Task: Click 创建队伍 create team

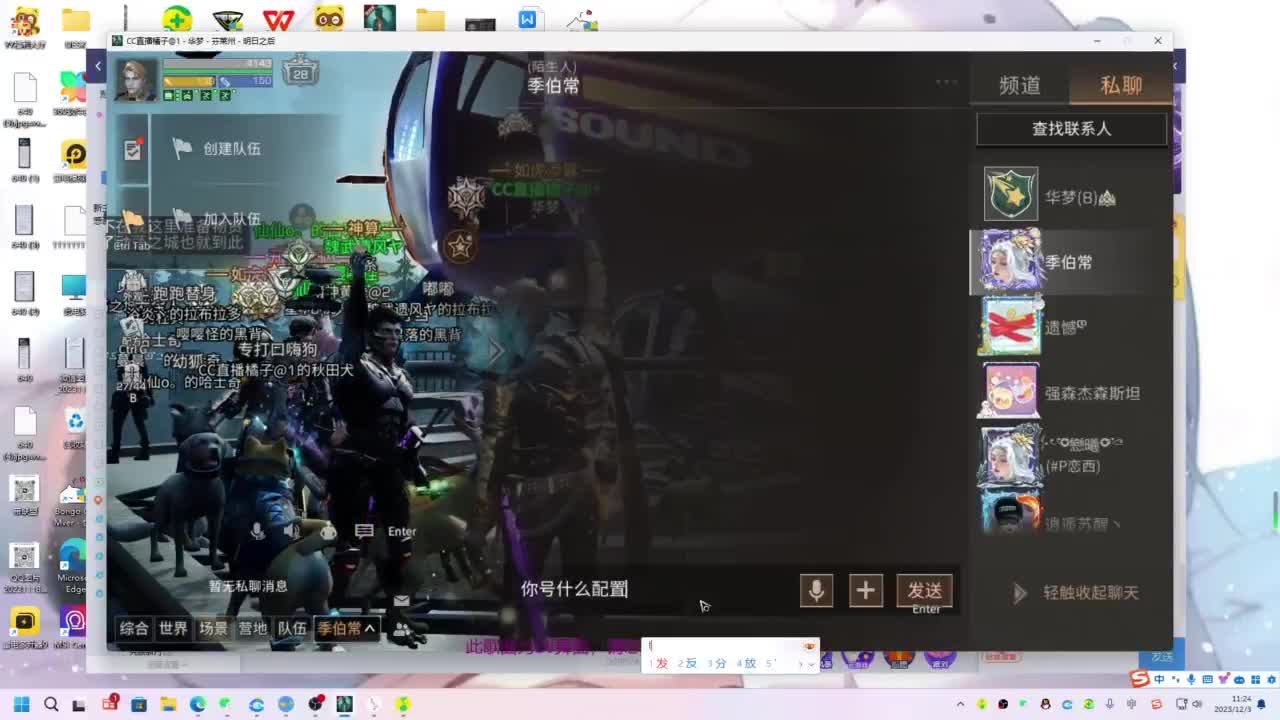Action: tap(231, 148)
